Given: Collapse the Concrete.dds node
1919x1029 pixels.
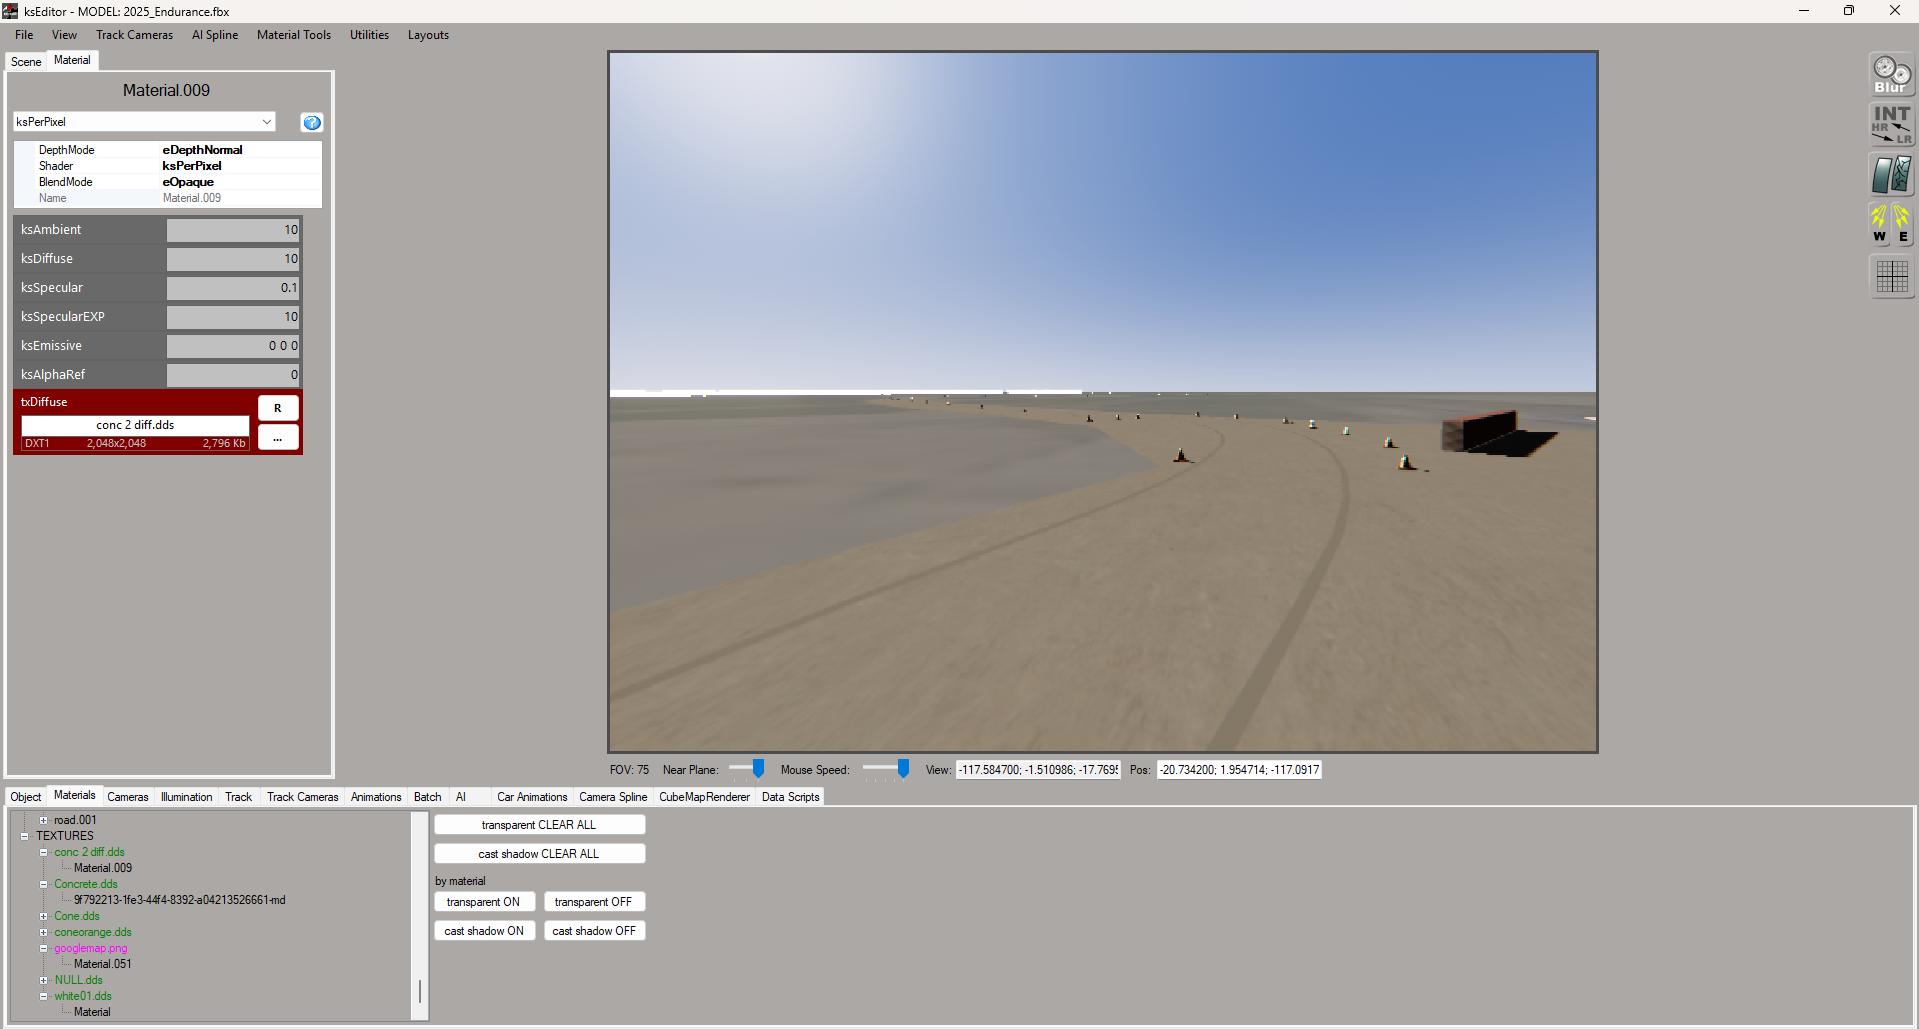Looking at the screenshot, I should (44, 884).
